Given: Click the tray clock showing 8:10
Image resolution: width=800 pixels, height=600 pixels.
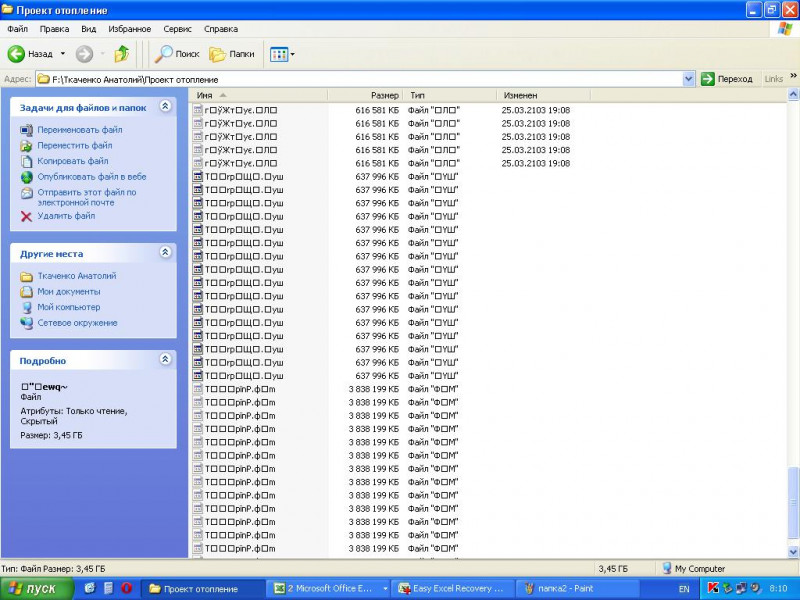Looking at the screenshot, I should click(x=778, y=588).
